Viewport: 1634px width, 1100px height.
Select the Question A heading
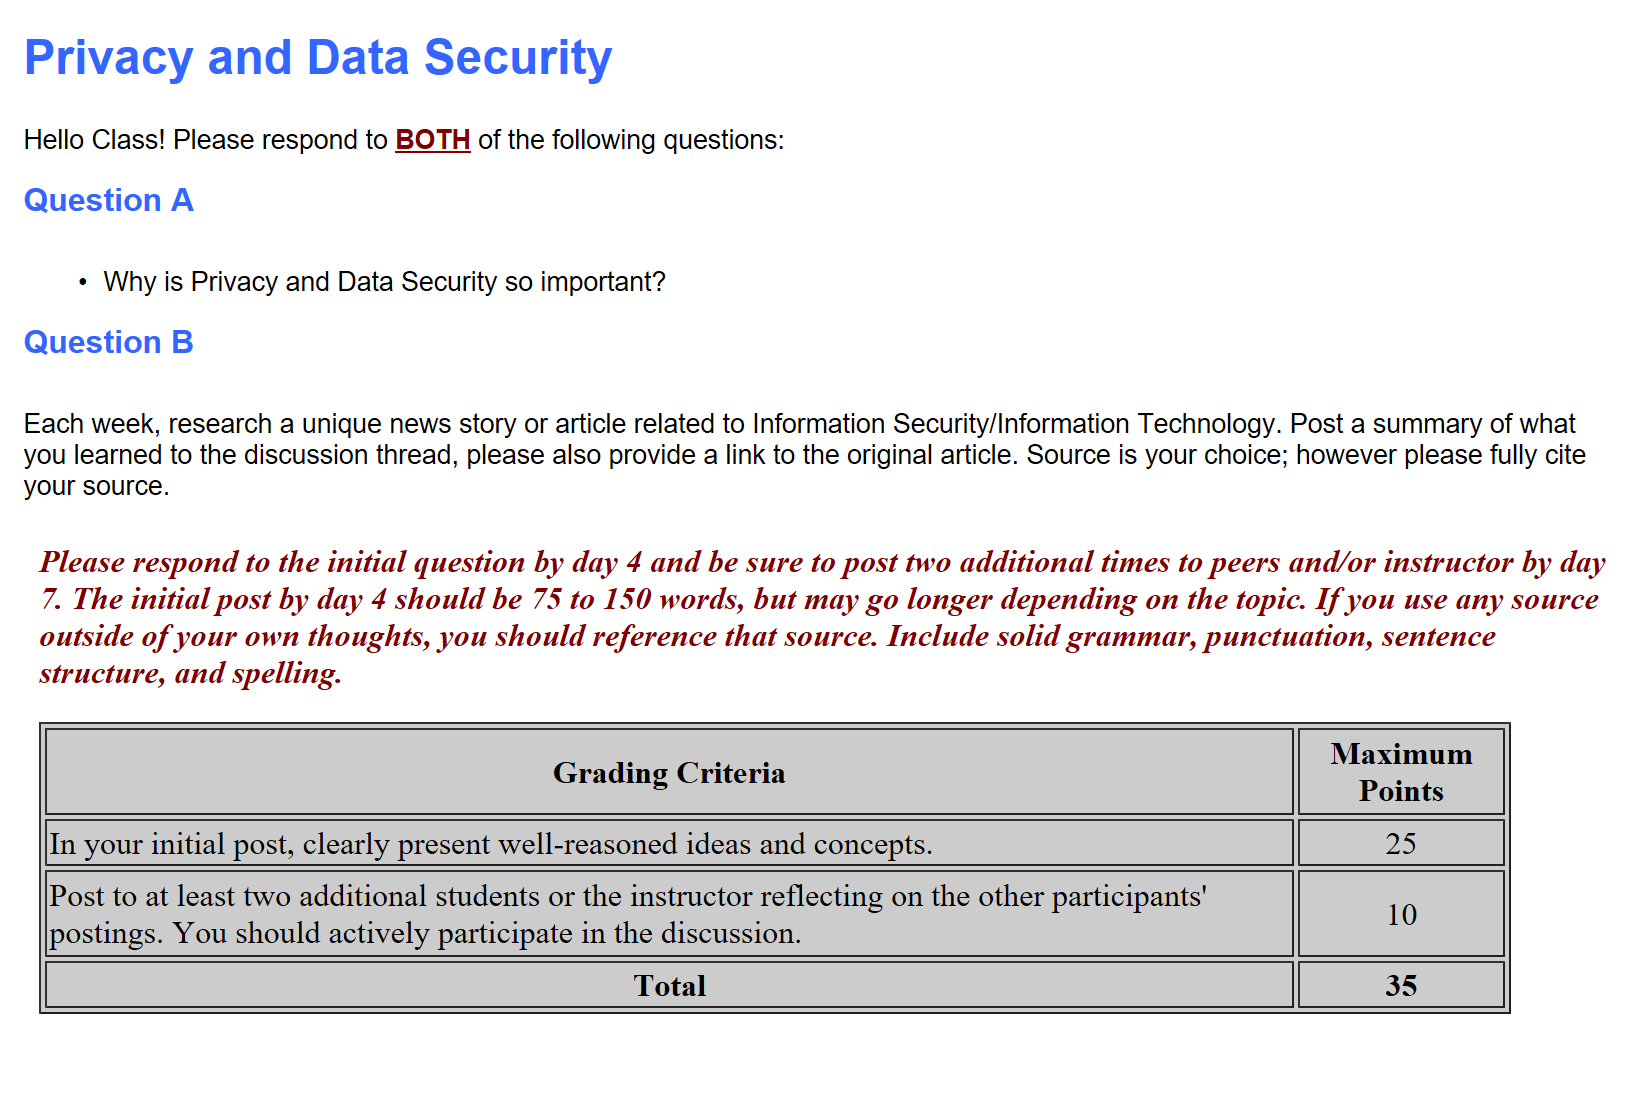109,200
